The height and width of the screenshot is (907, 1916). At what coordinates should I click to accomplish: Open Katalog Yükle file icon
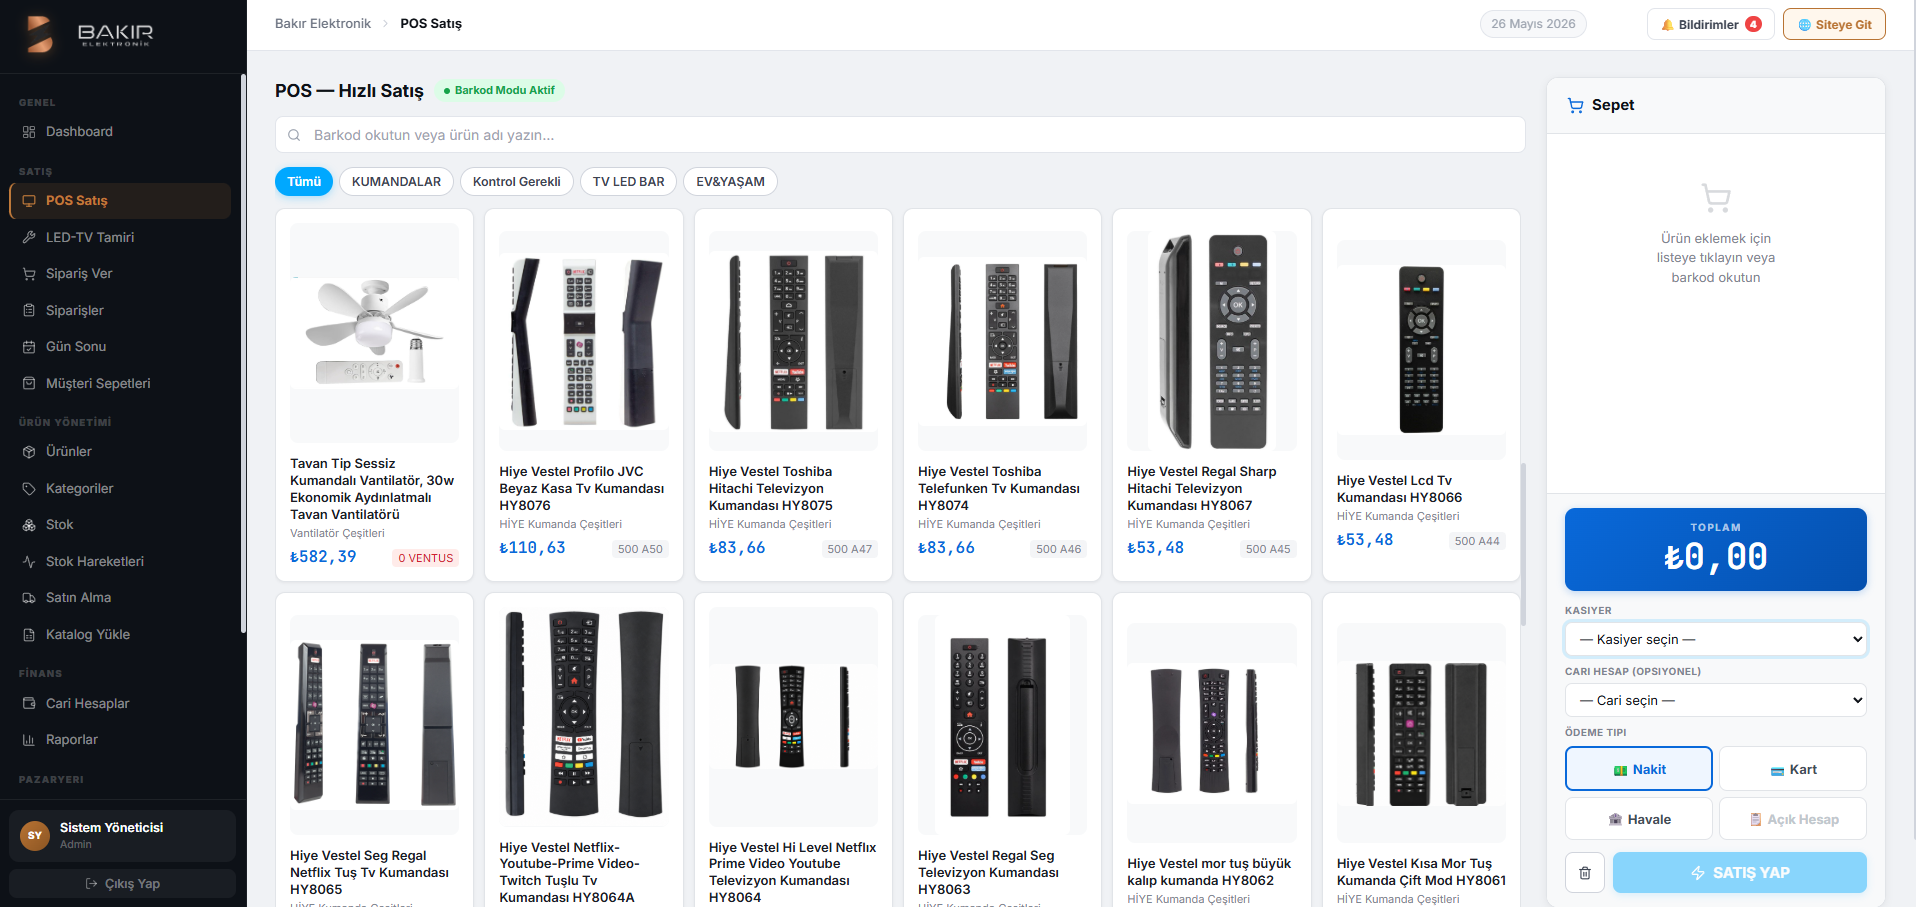tap(29, 635)
